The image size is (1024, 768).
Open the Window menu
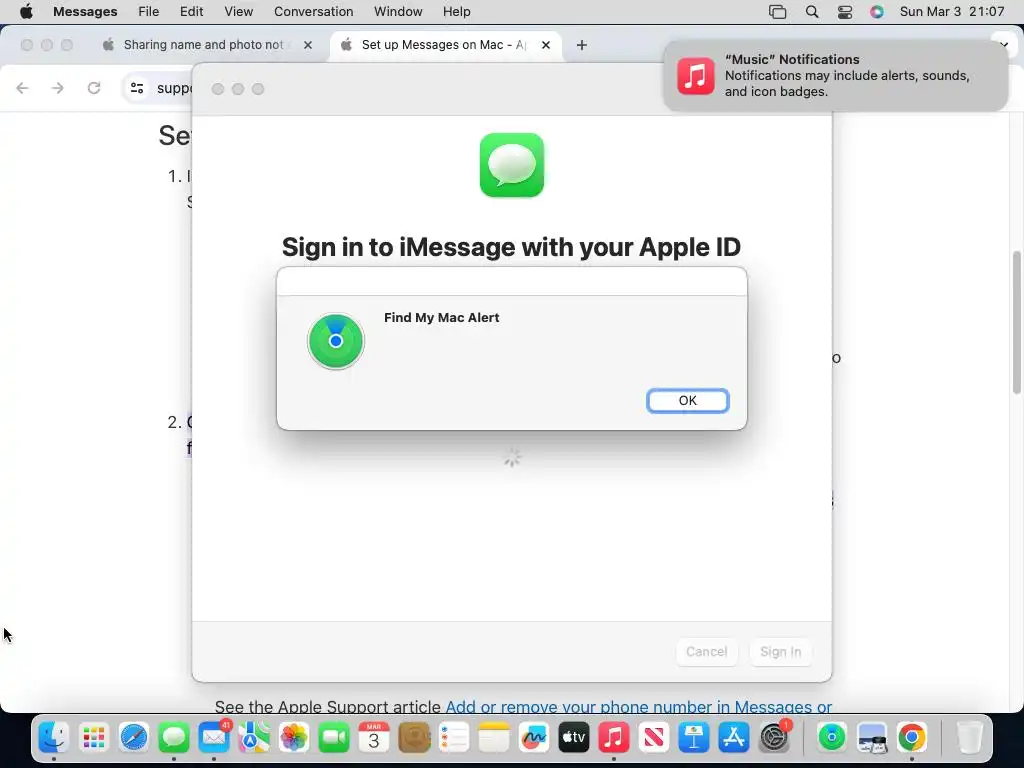click(x=398, y=12)
